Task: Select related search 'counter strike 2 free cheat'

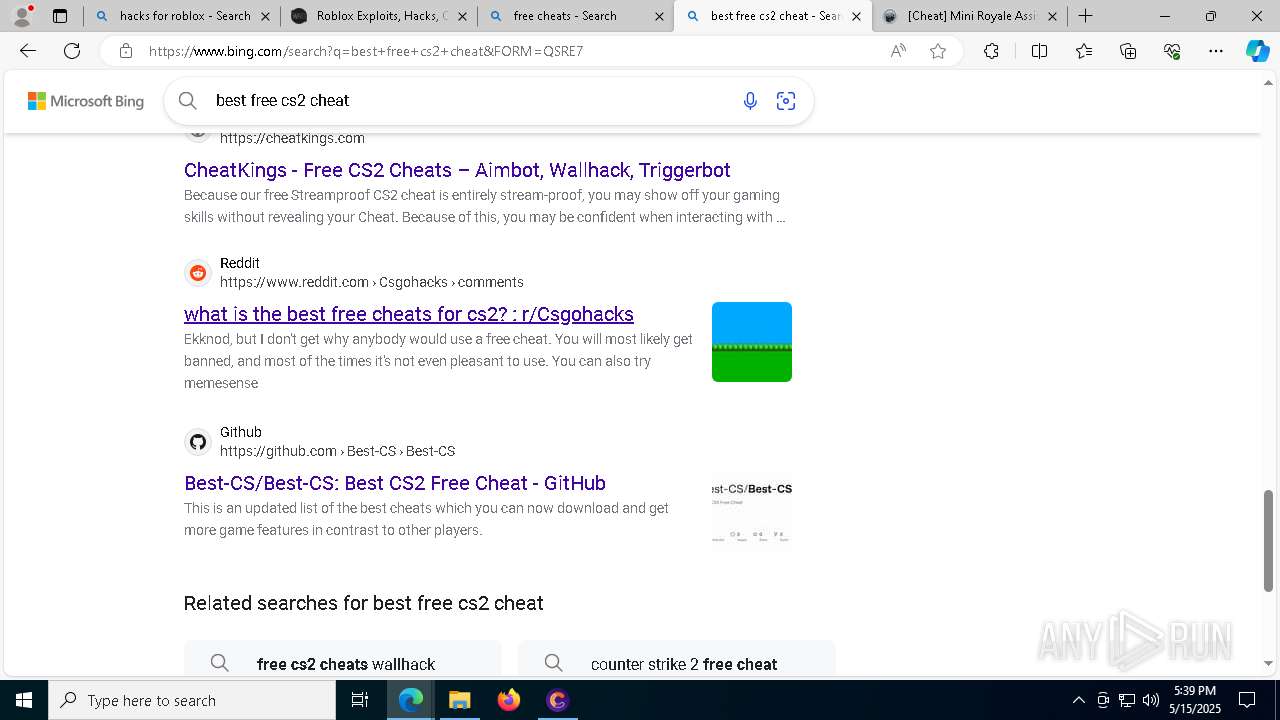Action: click(677, 660)
